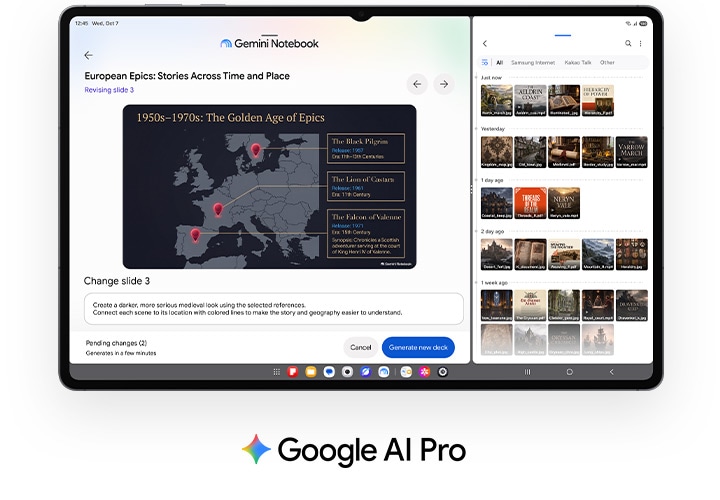Open the three-dot more options menu

(641, 44)
